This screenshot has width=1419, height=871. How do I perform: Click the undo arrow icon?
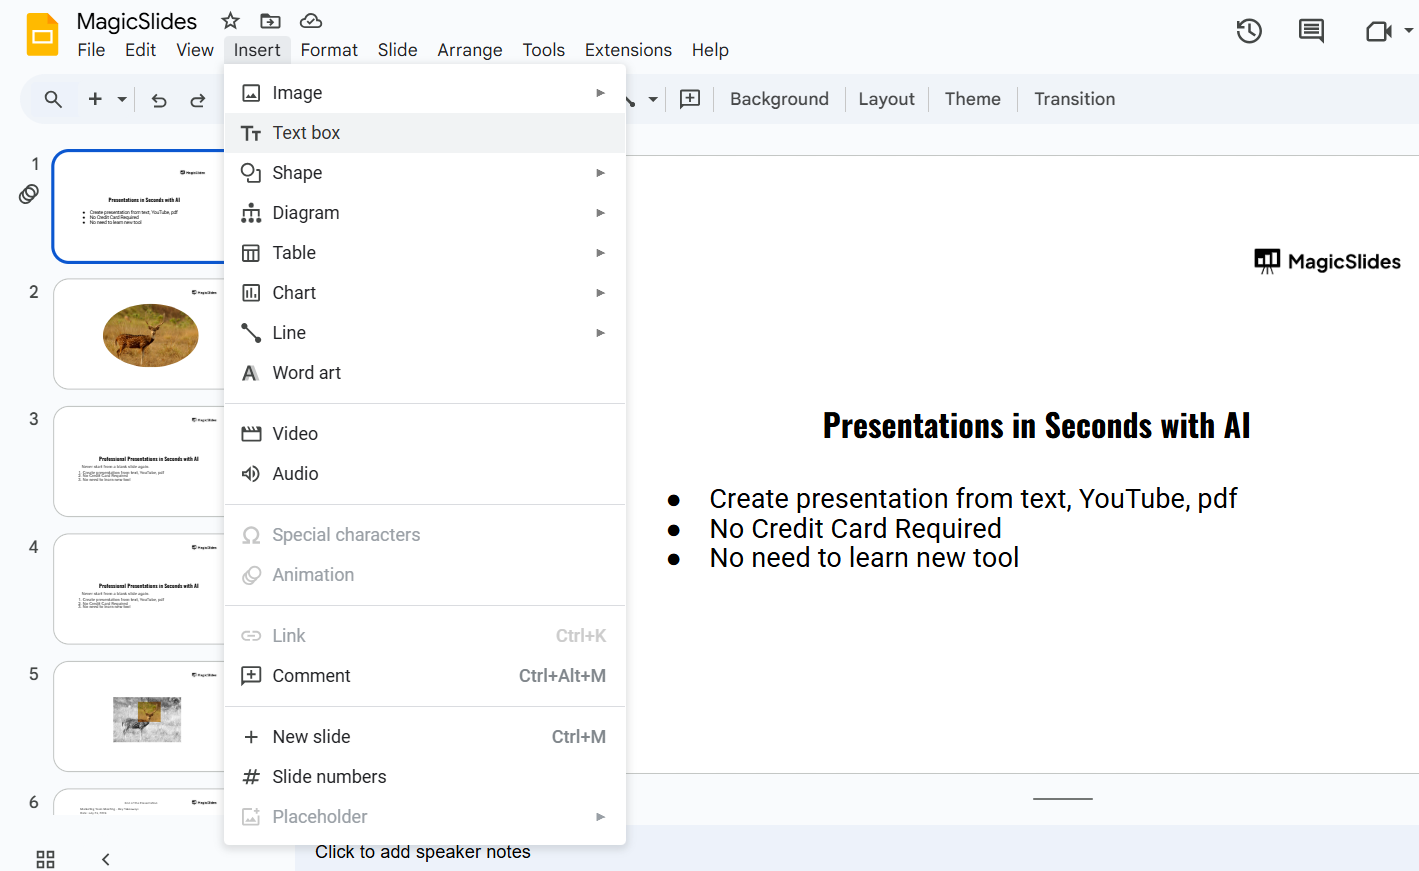[x=159, y=100]
